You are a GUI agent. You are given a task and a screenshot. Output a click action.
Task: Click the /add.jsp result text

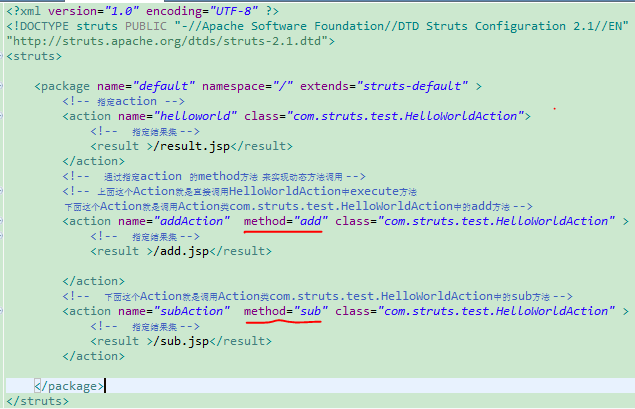181,251
